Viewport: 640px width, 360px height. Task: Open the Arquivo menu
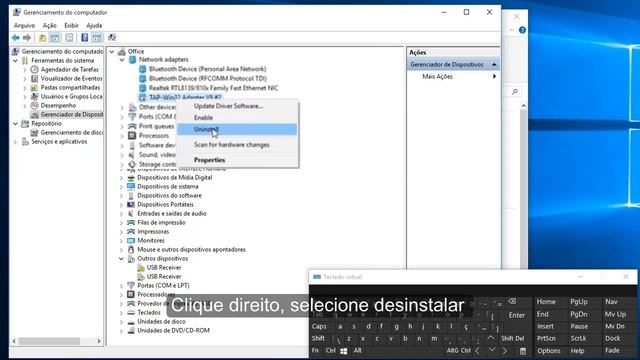coord(24,25)
